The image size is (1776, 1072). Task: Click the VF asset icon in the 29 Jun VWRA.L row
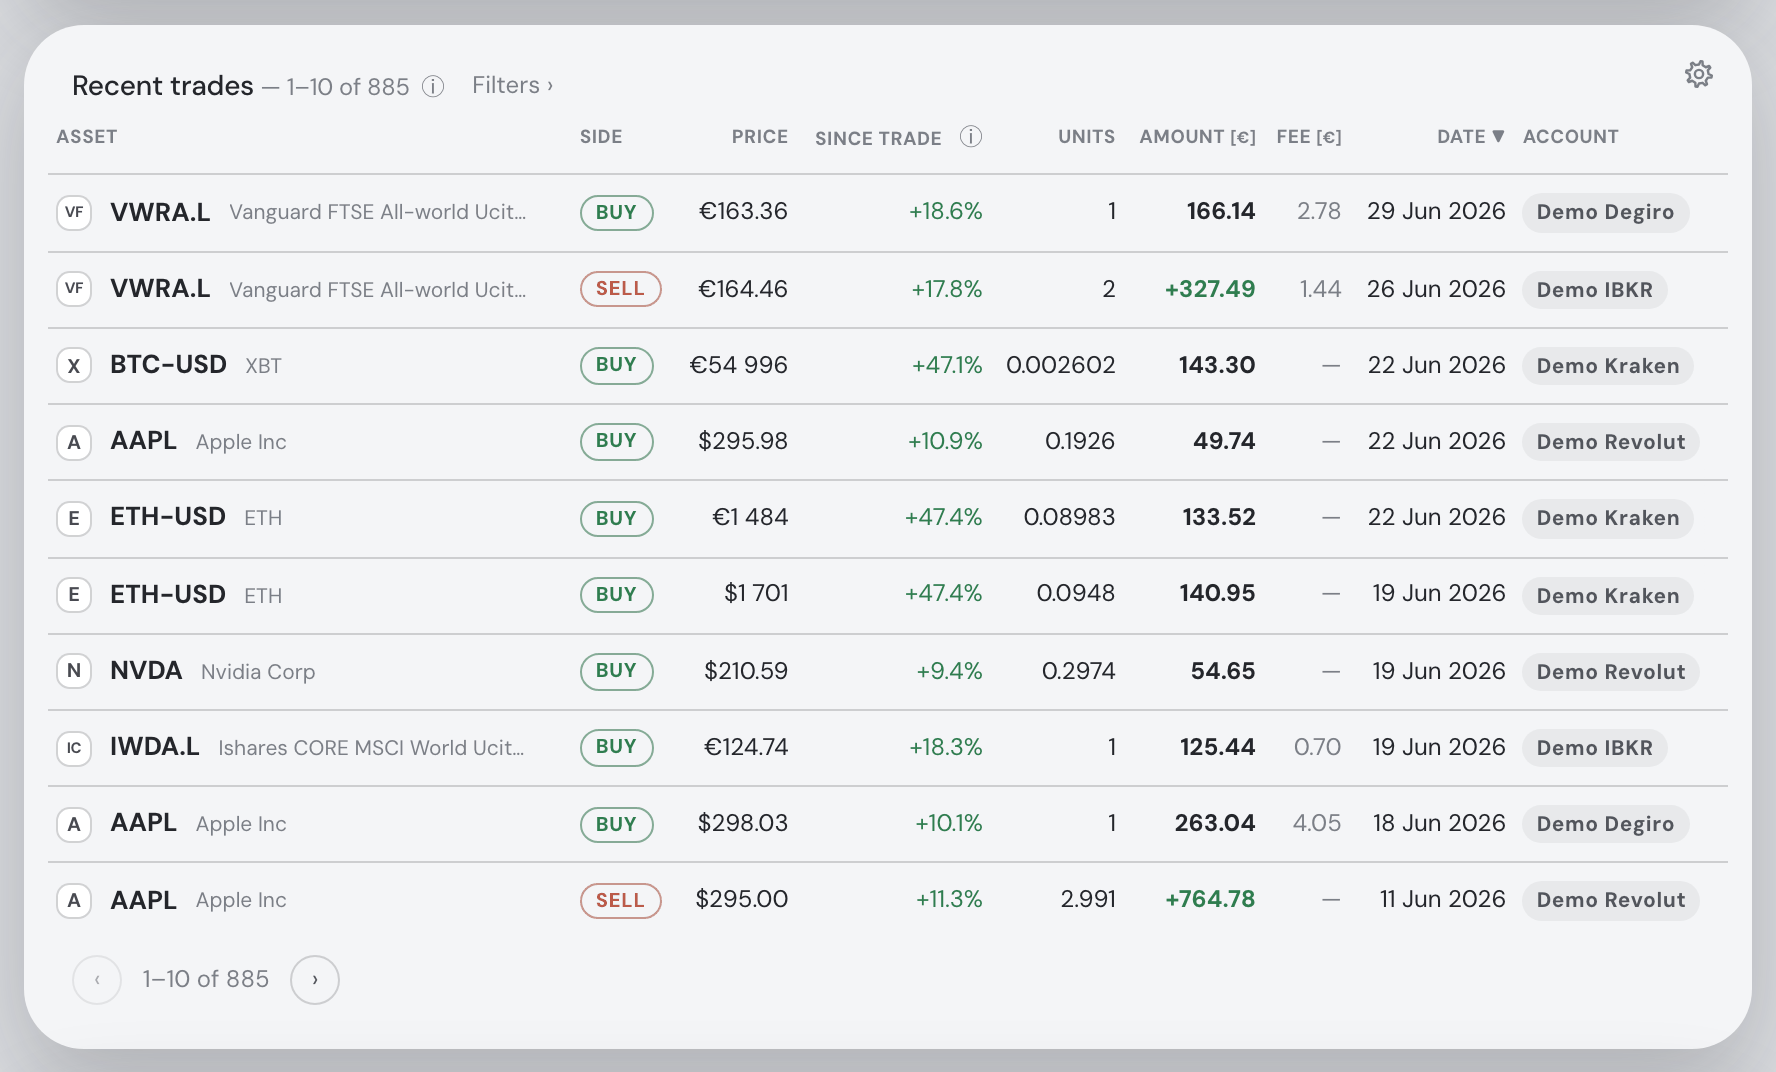(74, 212)
